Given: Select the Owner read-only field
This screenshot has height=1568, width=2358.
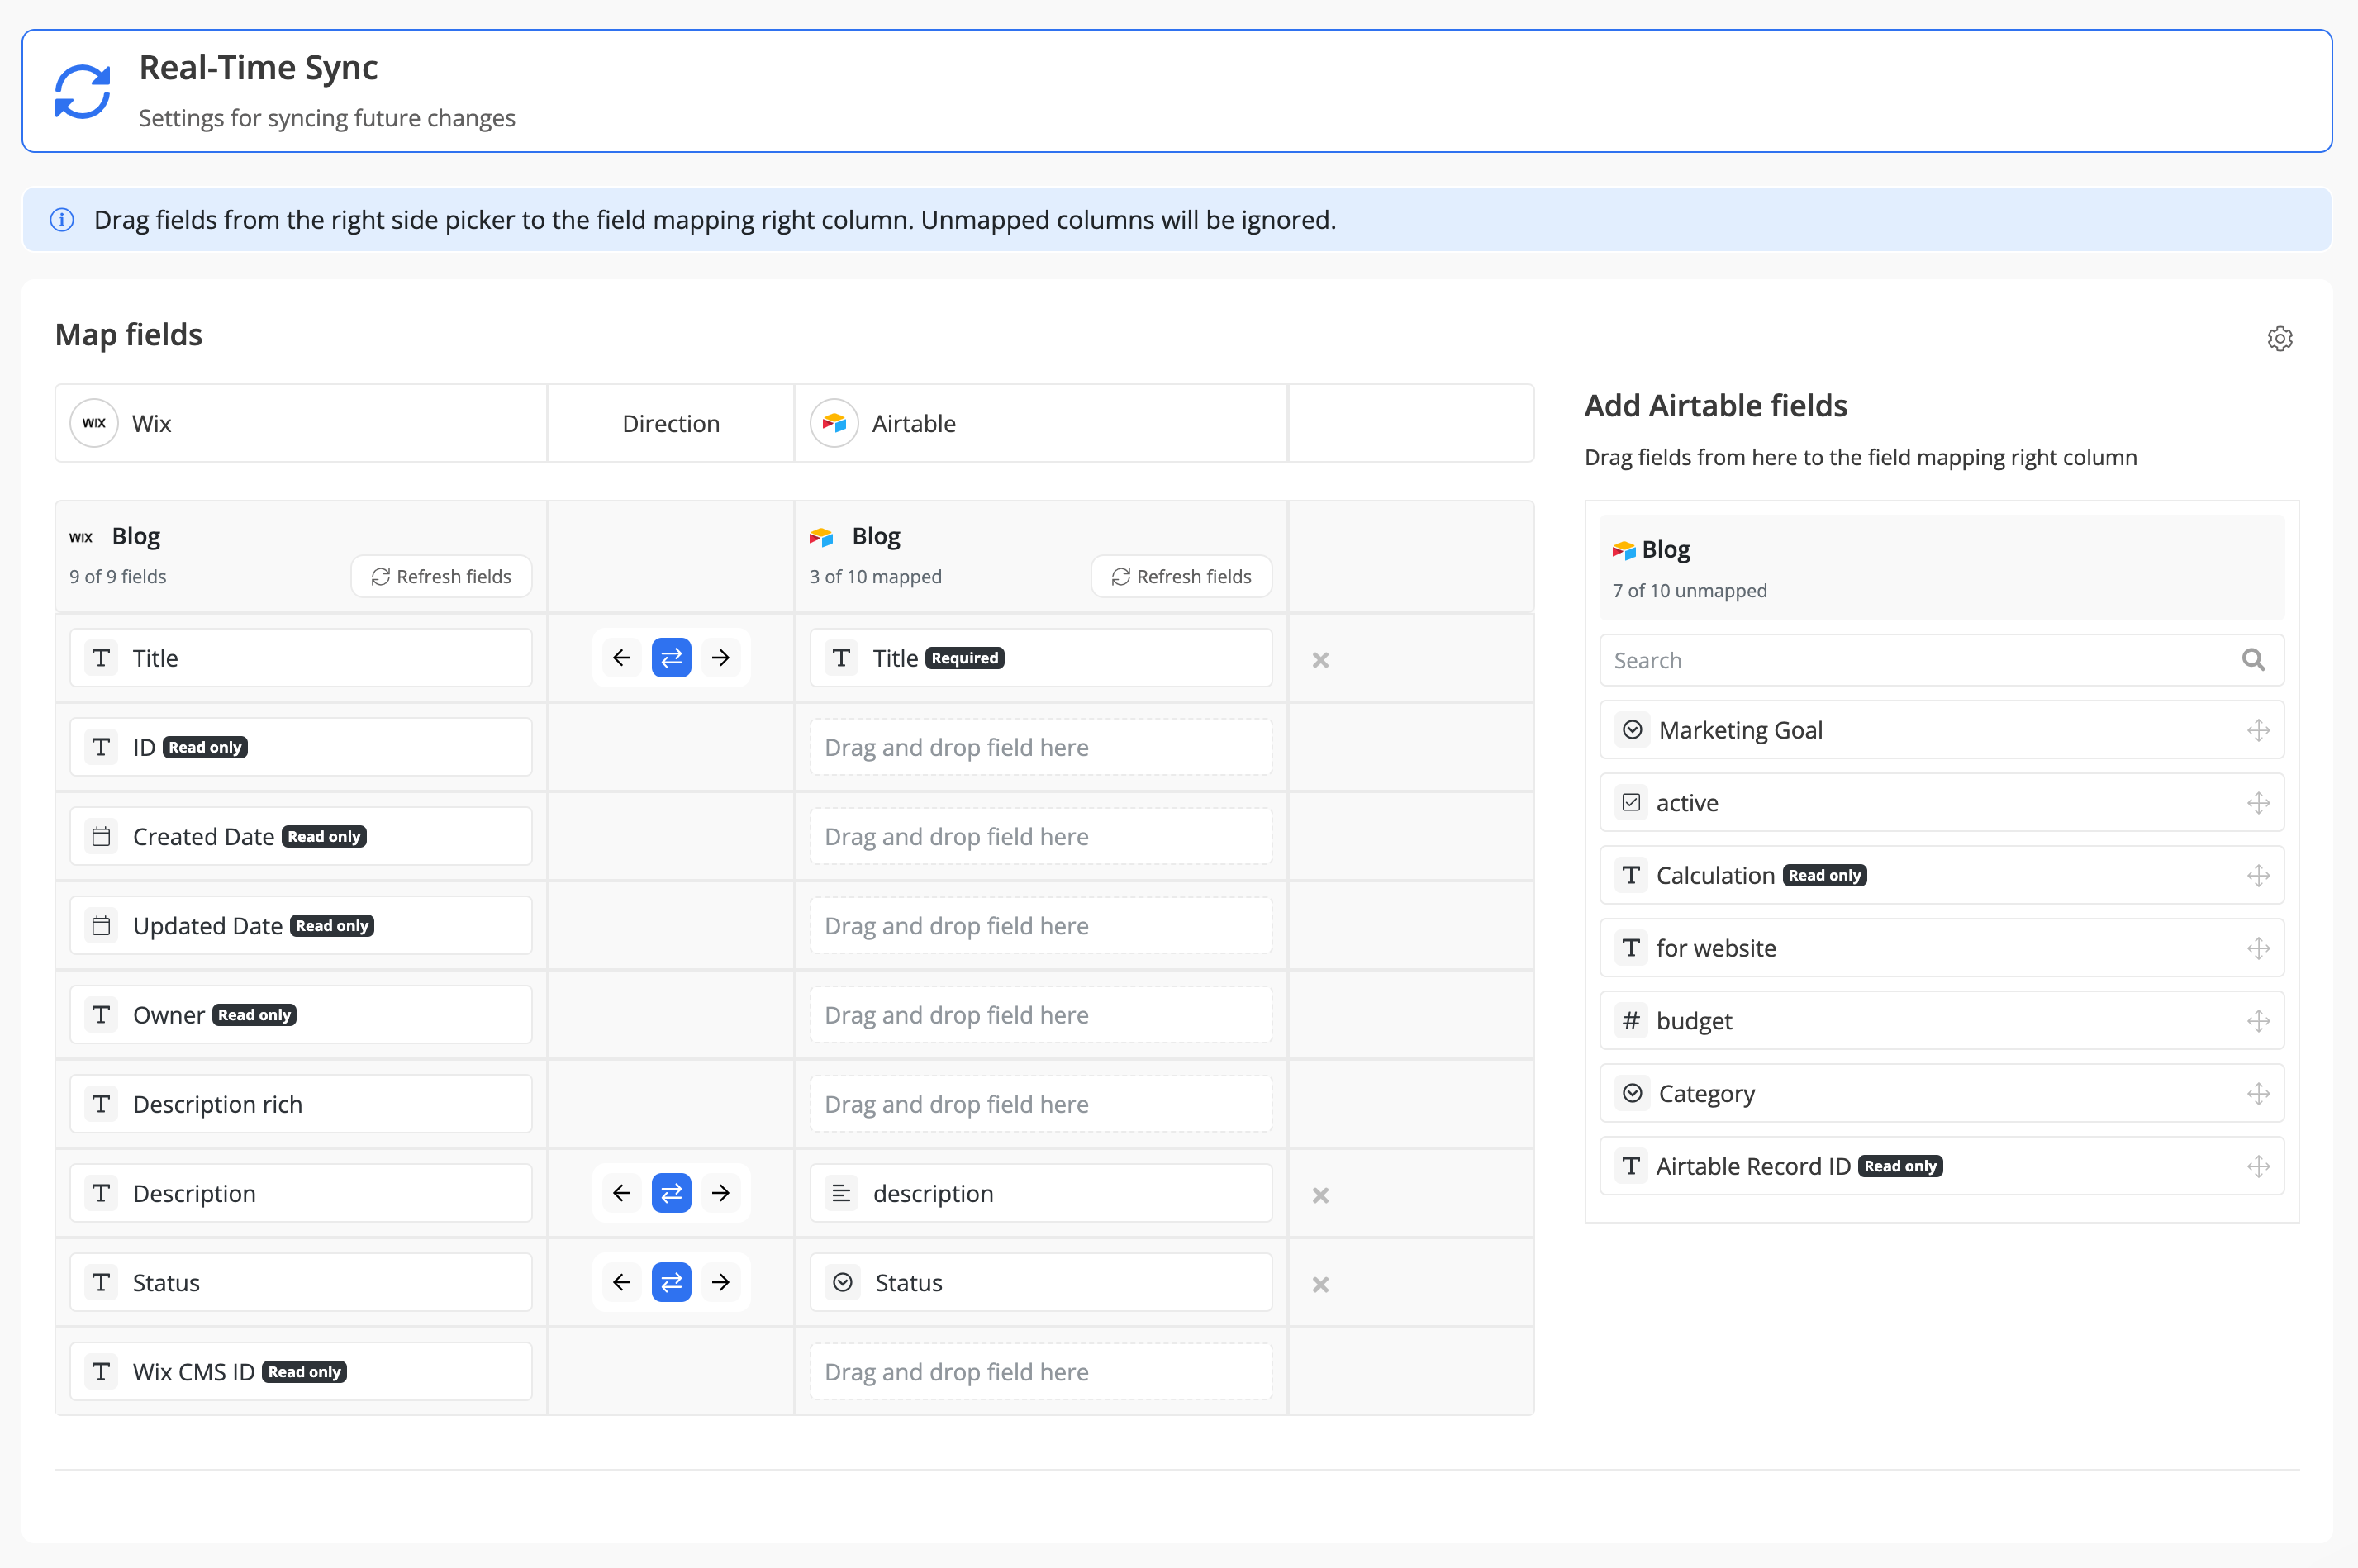Looking at the screenshot, I should [x=301, y=1015].
